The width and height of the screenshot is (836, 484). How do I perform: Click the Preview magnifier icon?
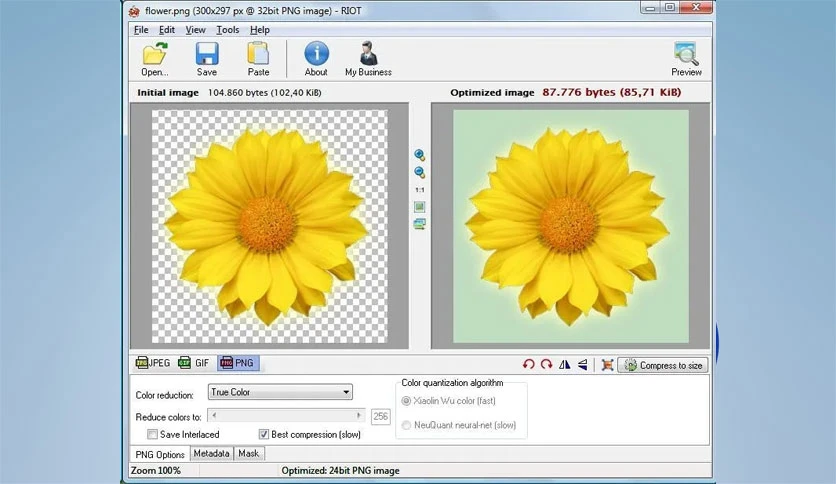(686, 53)
